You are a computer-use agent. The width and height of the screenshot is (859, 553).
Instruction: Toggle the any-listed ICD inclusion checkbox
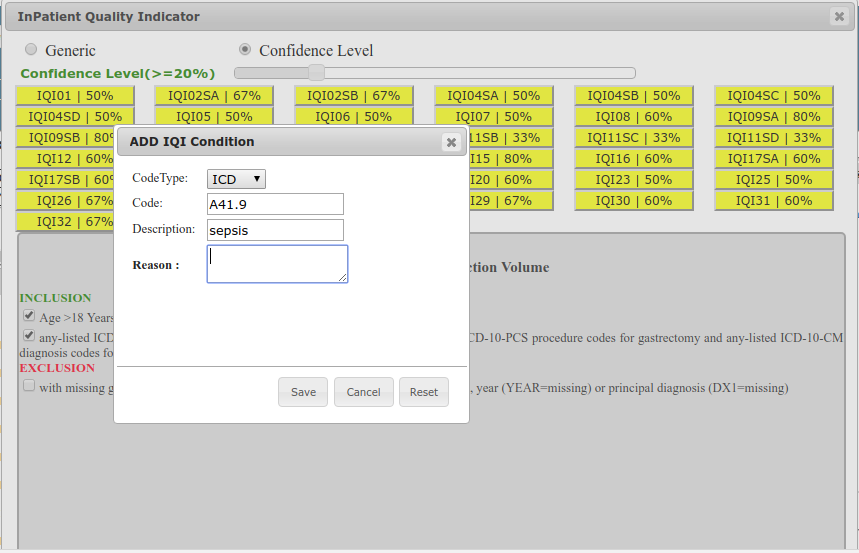click(x=29, y=337)
